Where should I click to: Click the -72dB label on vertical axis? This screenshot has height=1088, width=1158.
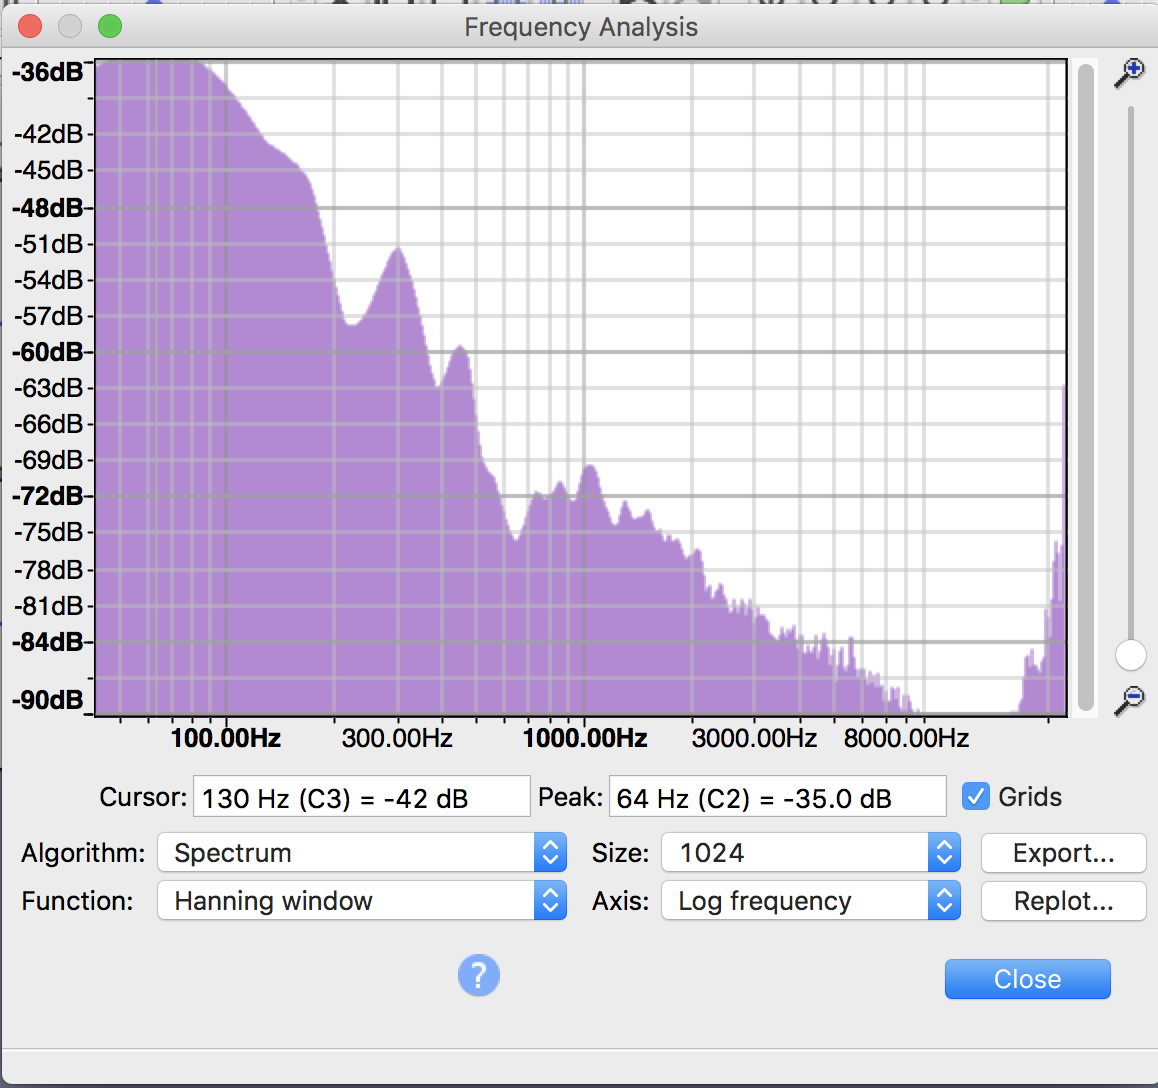point(48,496)
